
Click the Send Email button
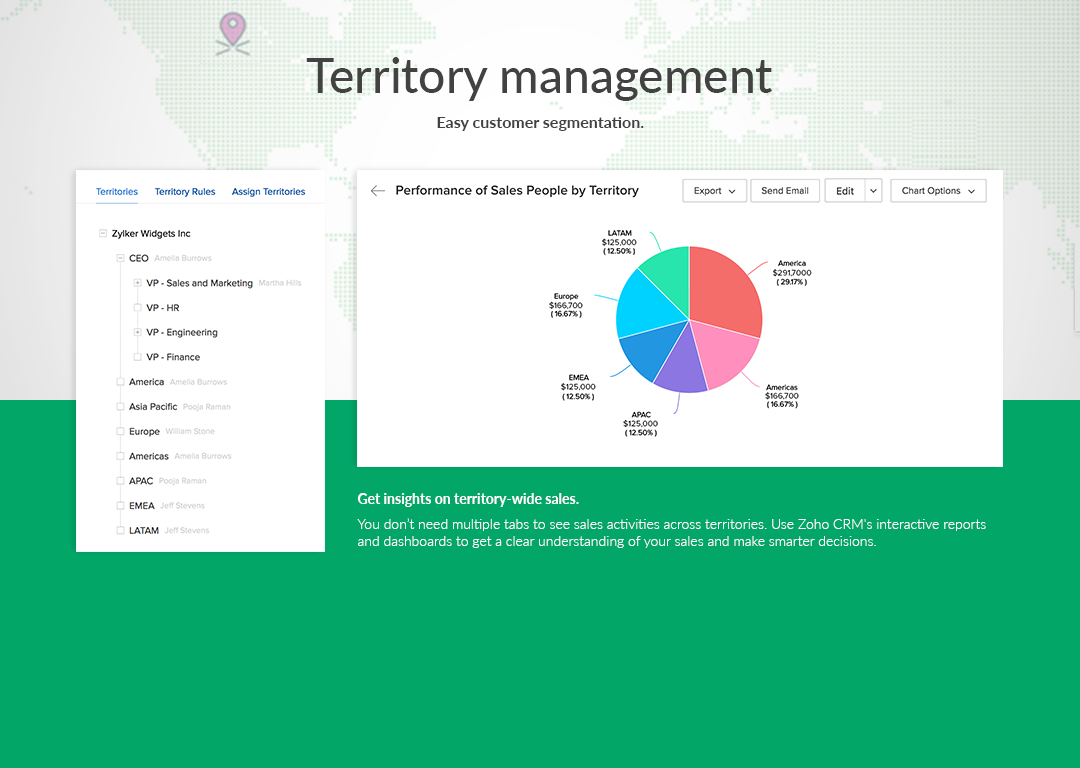785,191
